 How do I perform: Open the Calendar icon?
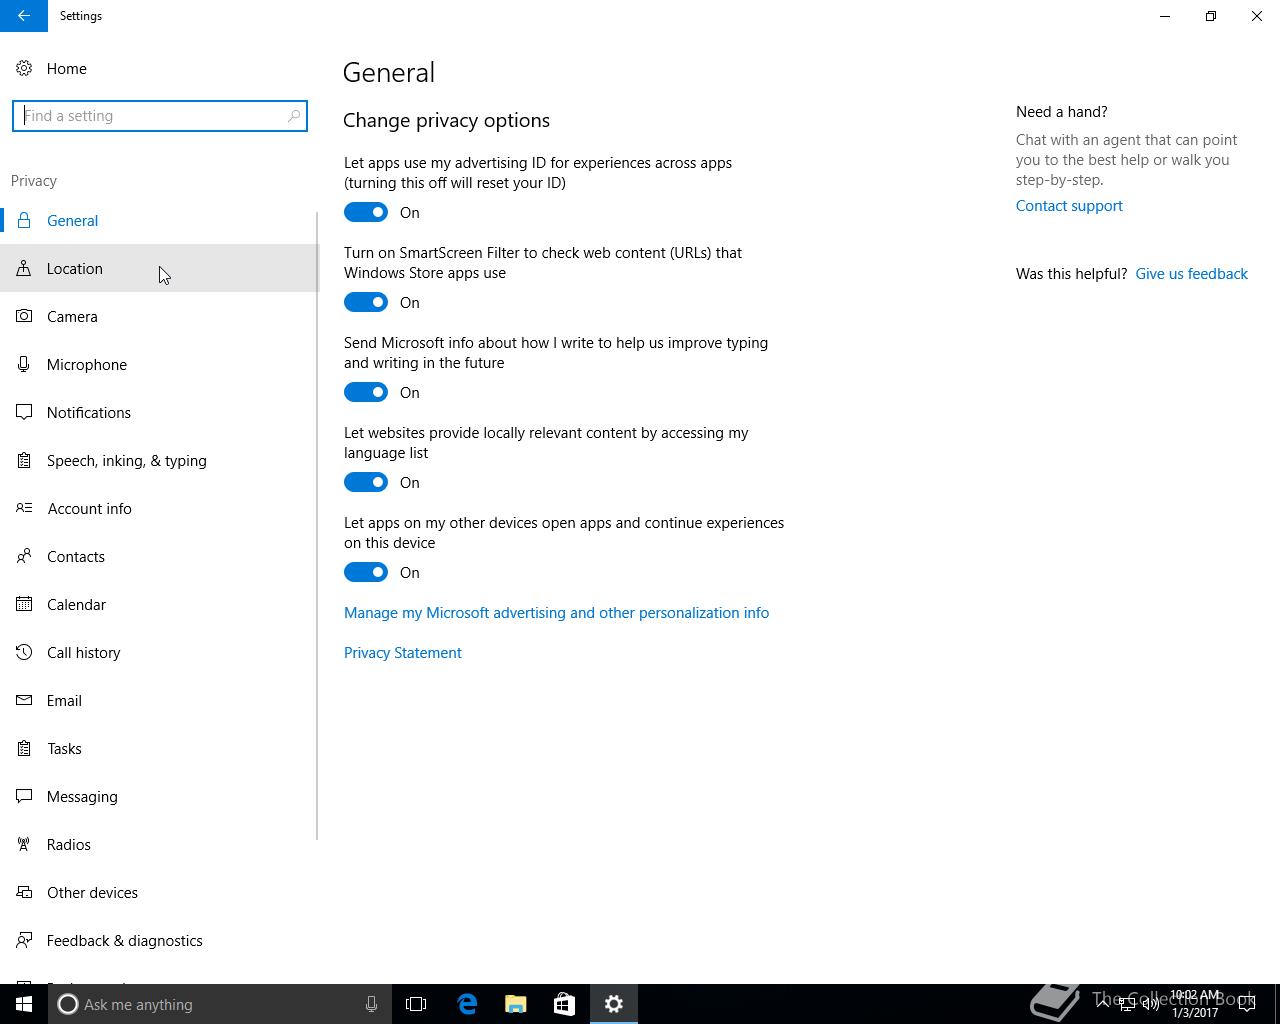pyautogui.click(x=24, y=604)
